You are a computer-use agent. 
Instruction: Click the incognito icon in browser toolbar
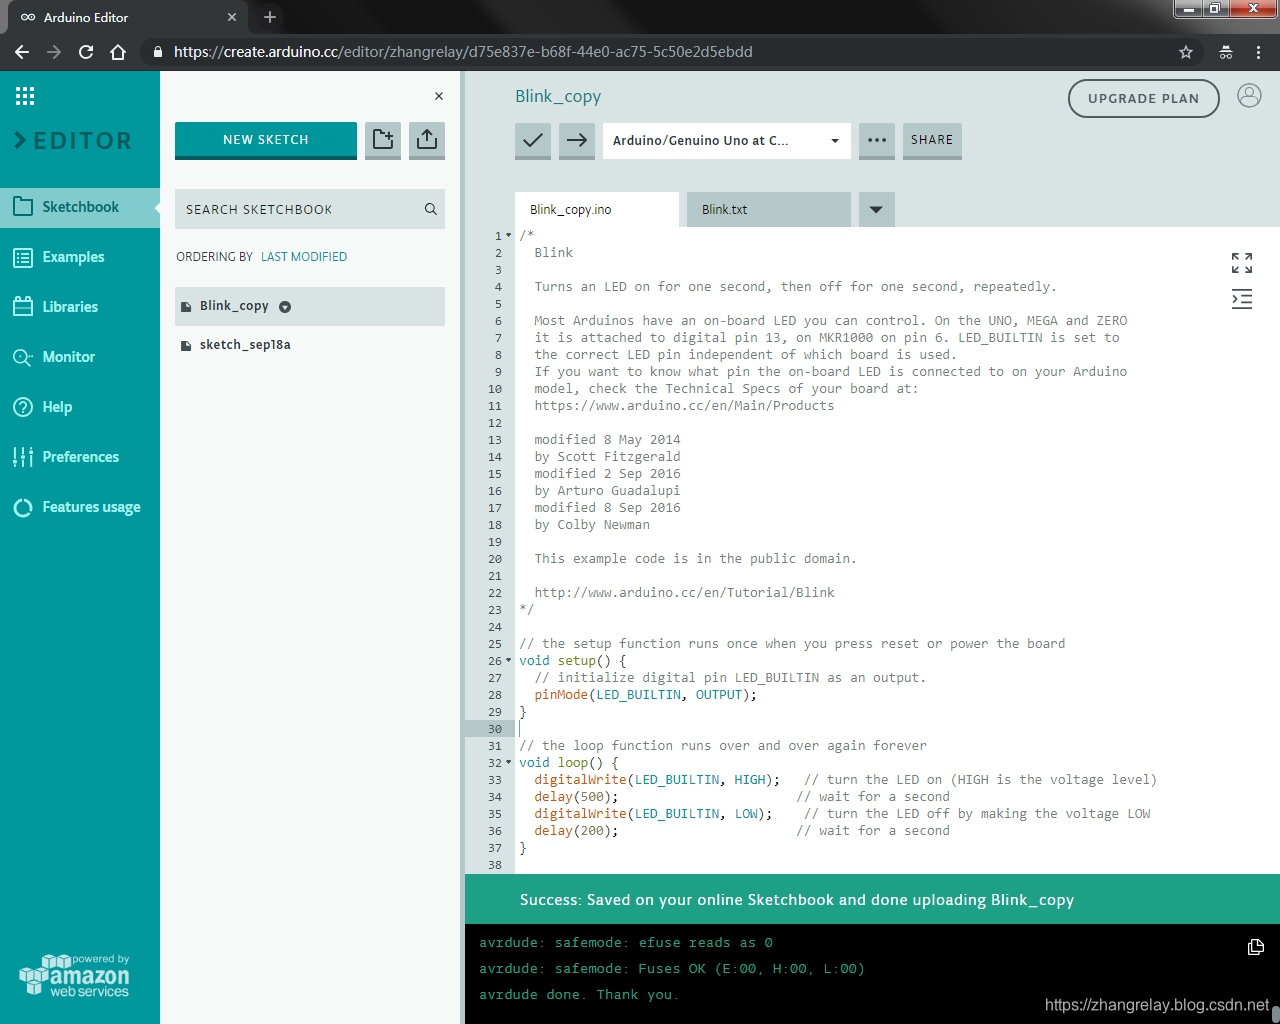click(1226, 52)
